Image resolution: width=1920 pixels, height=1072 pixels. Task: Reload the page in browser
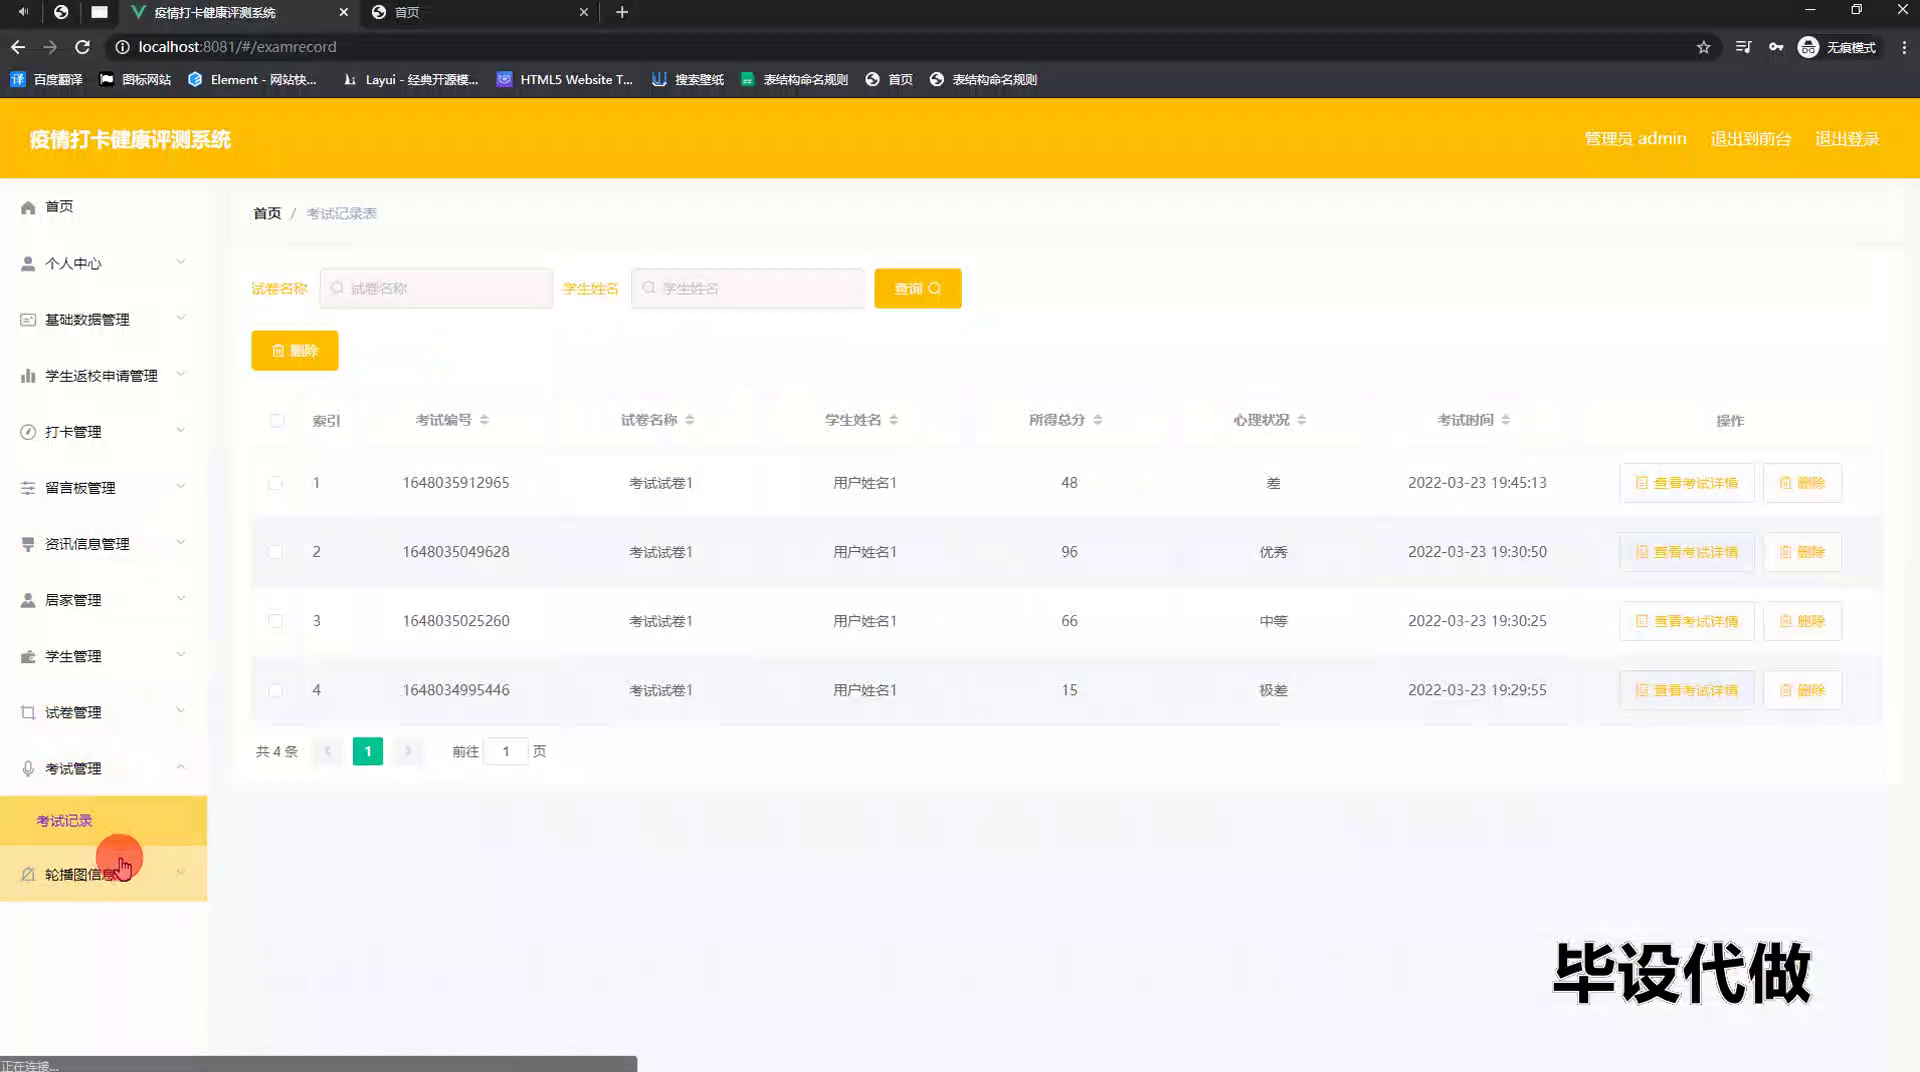82,47
